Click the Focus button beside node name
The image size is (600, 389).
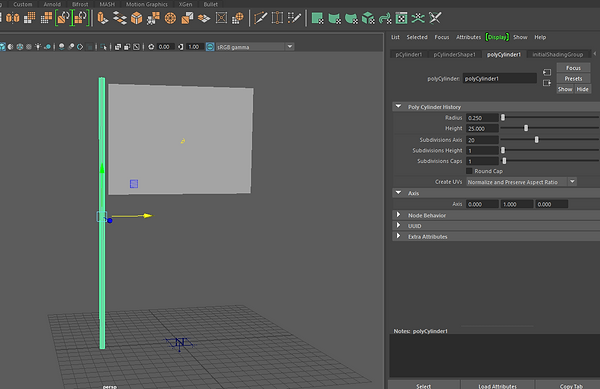tap(573, 68)
